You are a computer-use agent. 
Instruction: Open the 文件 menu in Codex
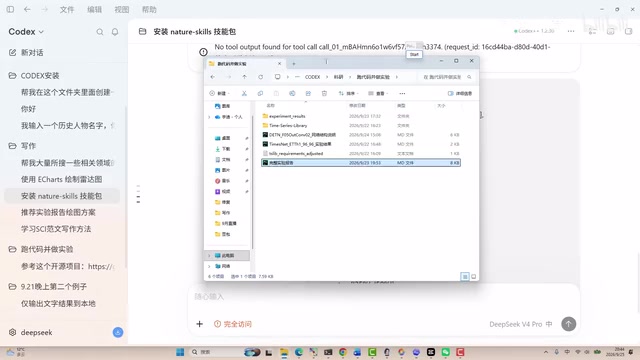[67, 9]
